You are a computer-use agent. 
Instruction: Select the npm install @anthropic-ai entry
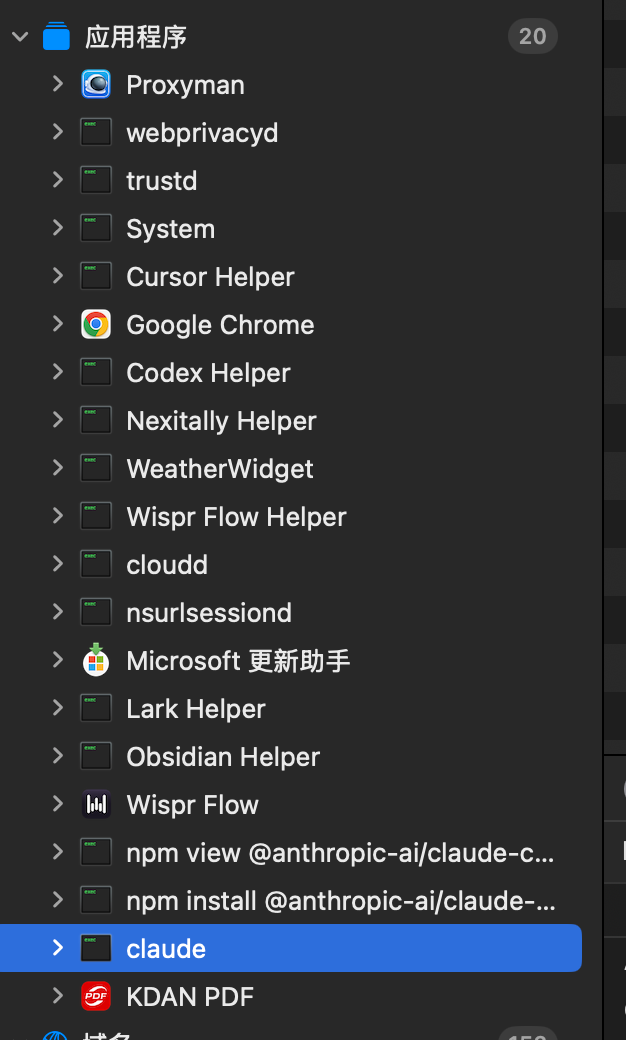click(x=341, y=901)
